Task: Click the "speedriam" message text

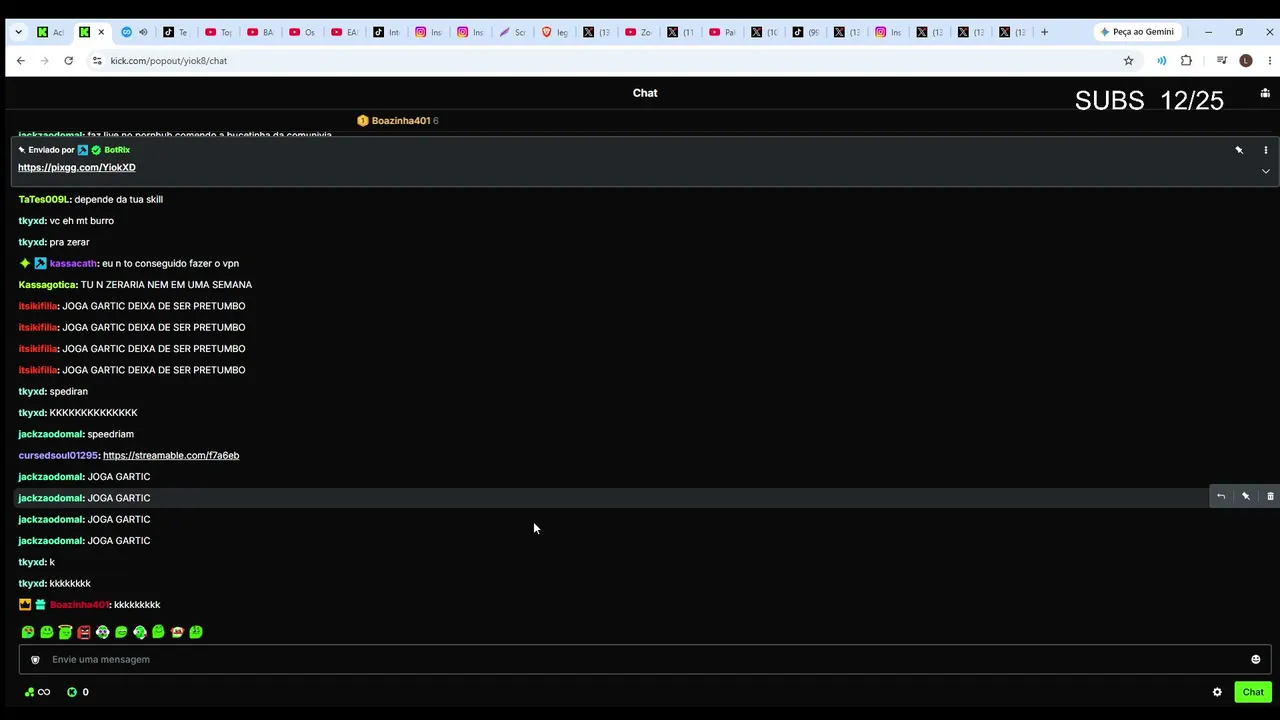Action: tap(110, 434)
